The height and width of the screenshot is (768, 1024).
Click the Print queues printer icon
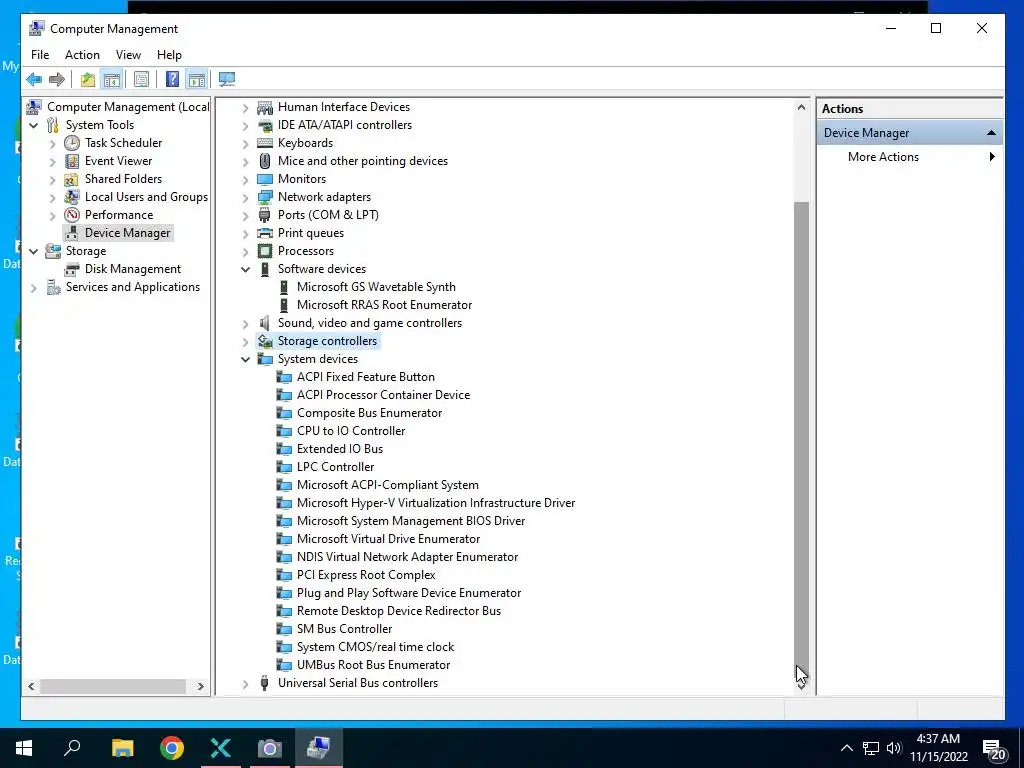tap(264, 233)
